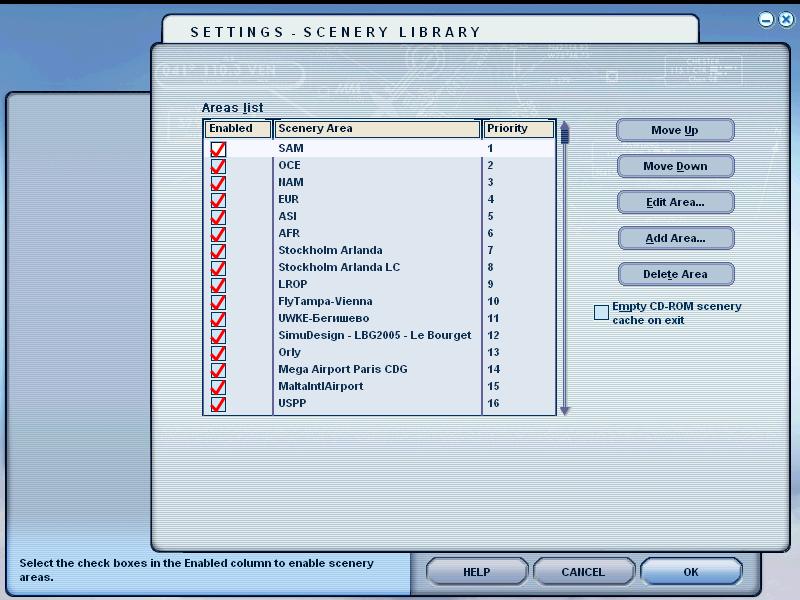This screenshot has width=800, height=600.
Task: Toggle MaltaIntlAirport enabled checkbox
Action: (218, 387)
